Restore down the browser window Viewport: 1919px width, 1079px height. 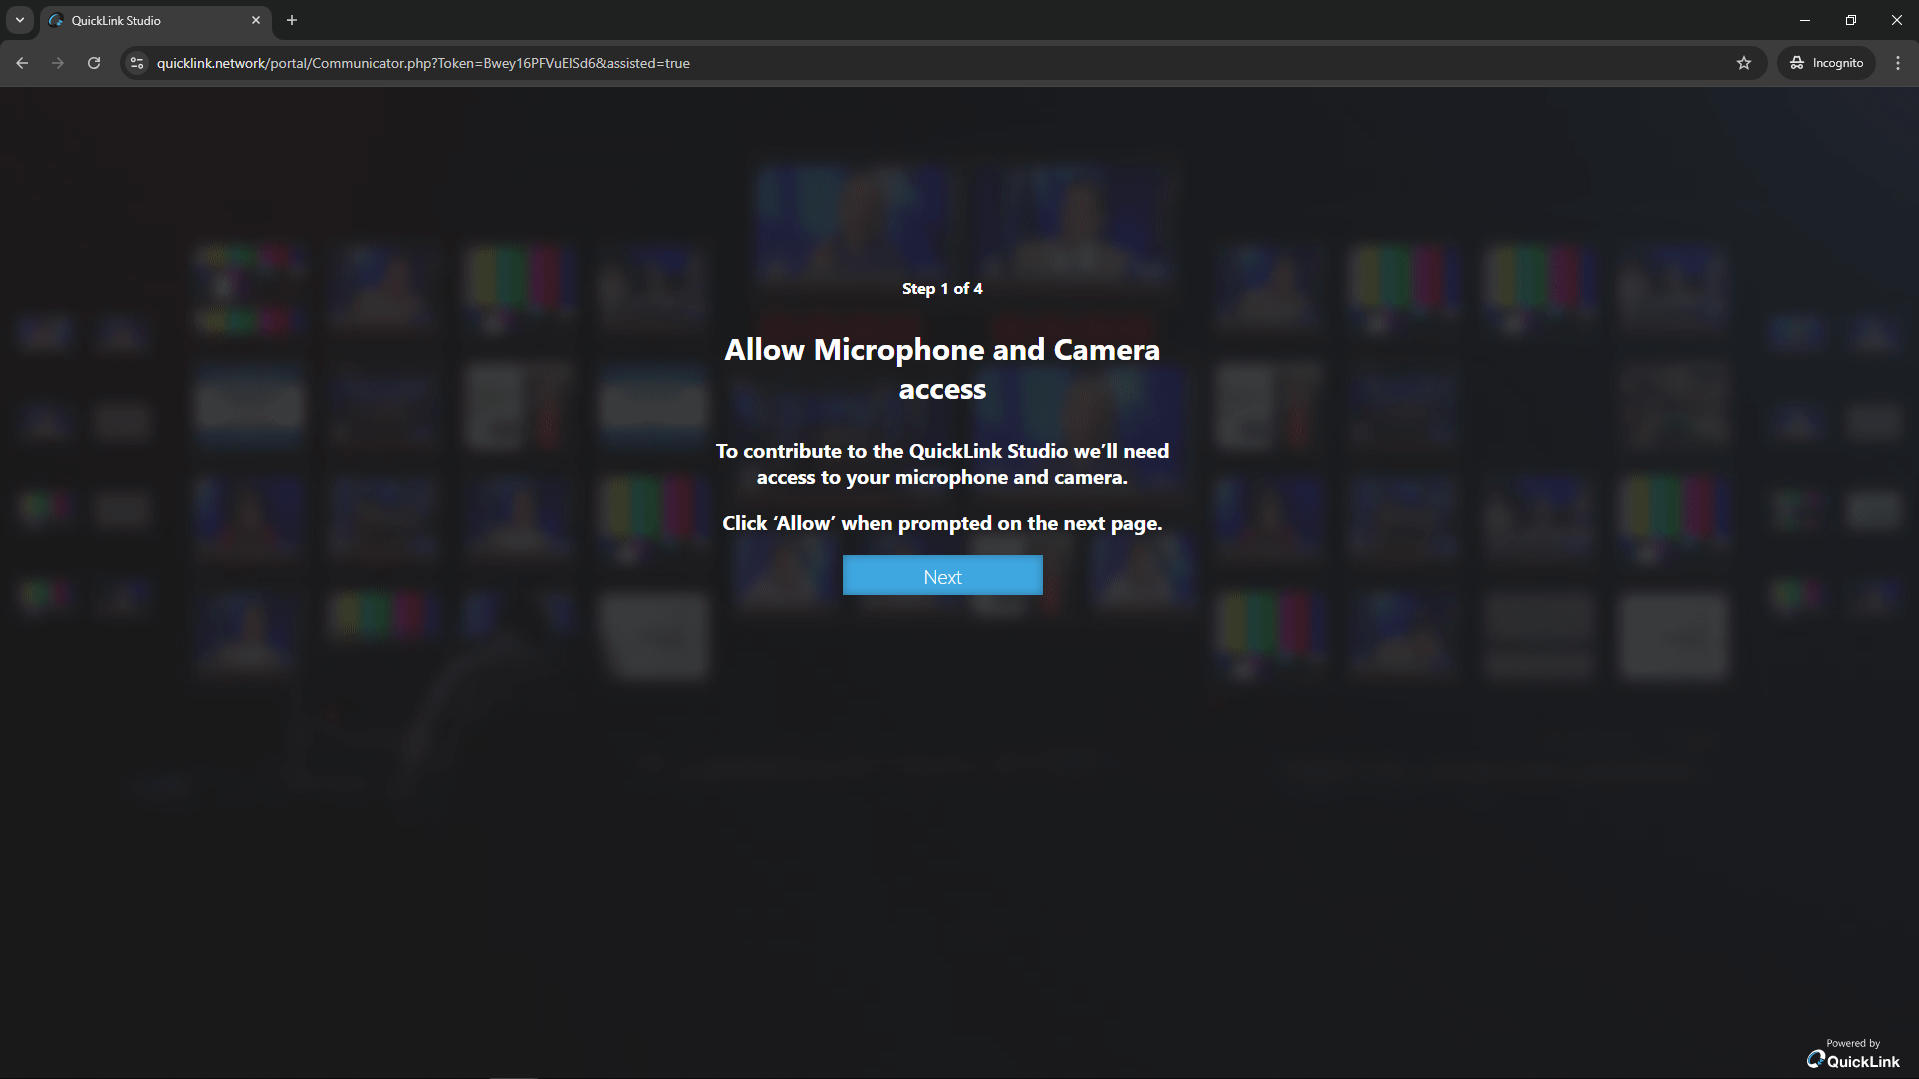click(1851, 20)
